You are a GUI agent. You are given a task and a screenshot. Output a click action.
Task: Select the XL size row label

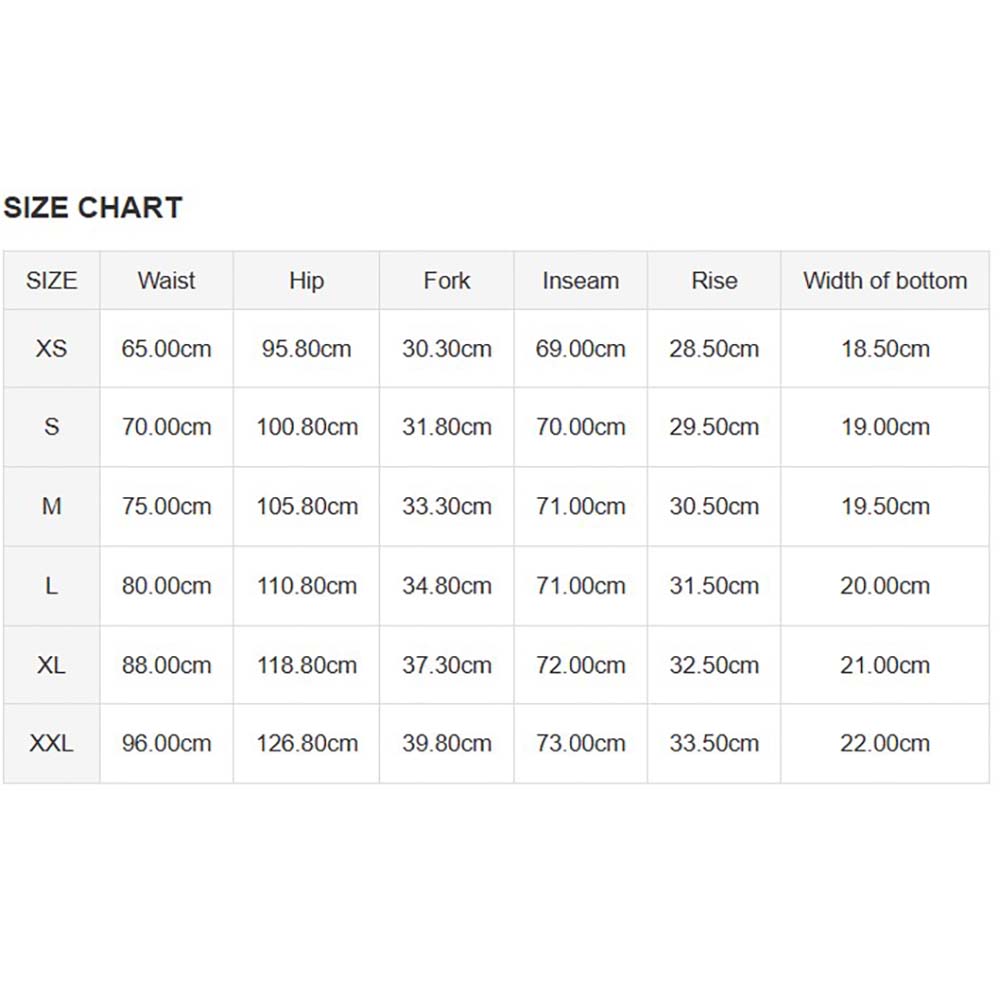(52, 665)
